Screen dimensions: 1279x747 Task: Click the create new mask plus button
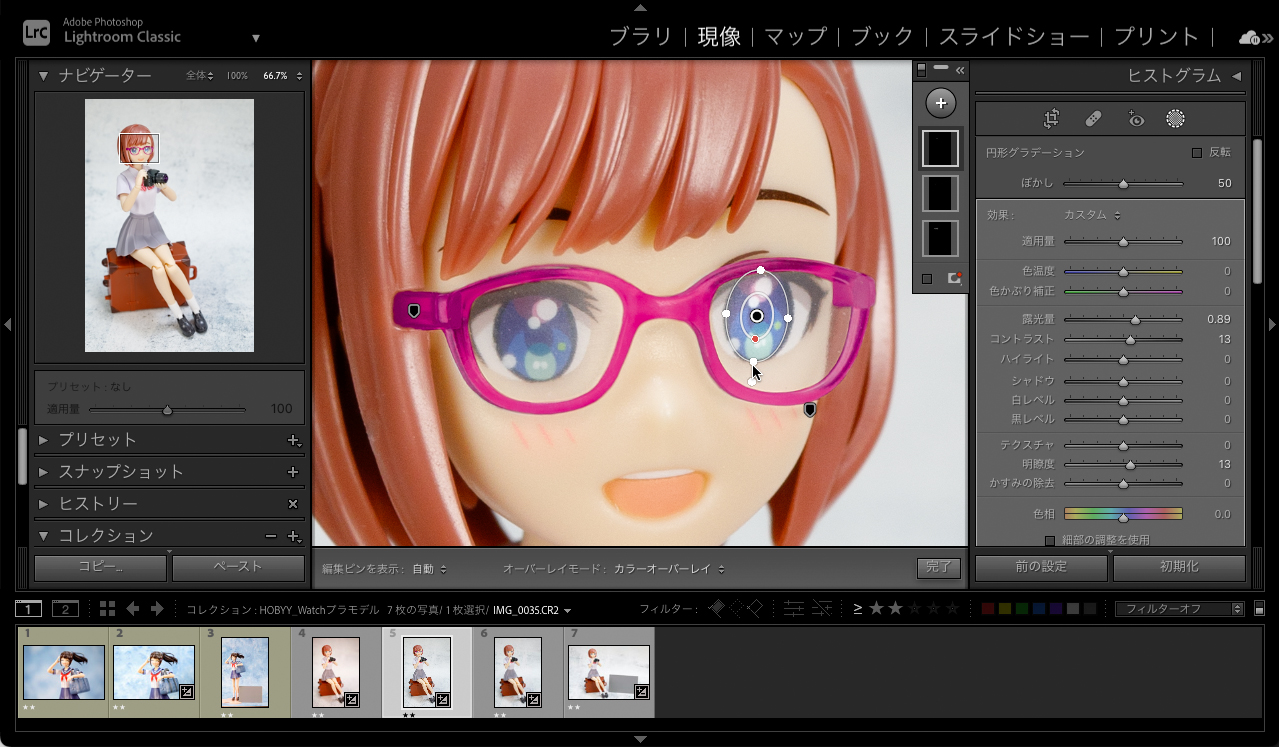click(940, 103)
